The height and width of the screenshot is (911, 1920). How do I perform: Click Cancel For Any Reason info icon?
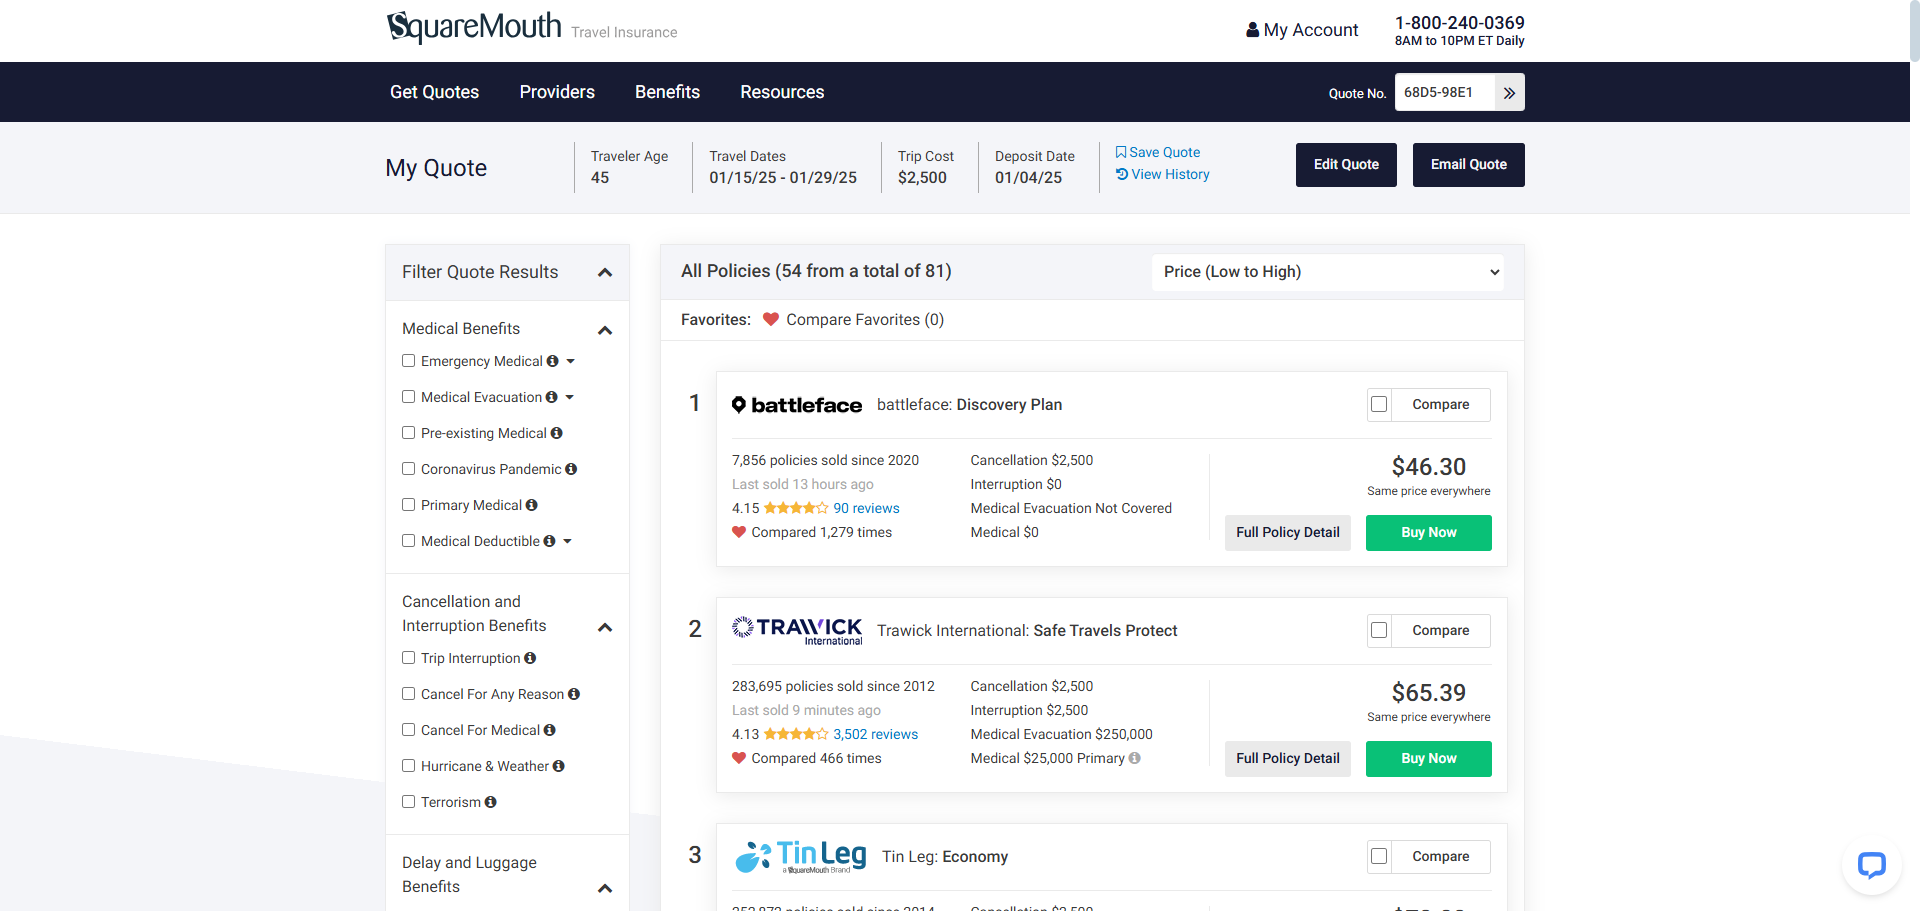[574, 694]
